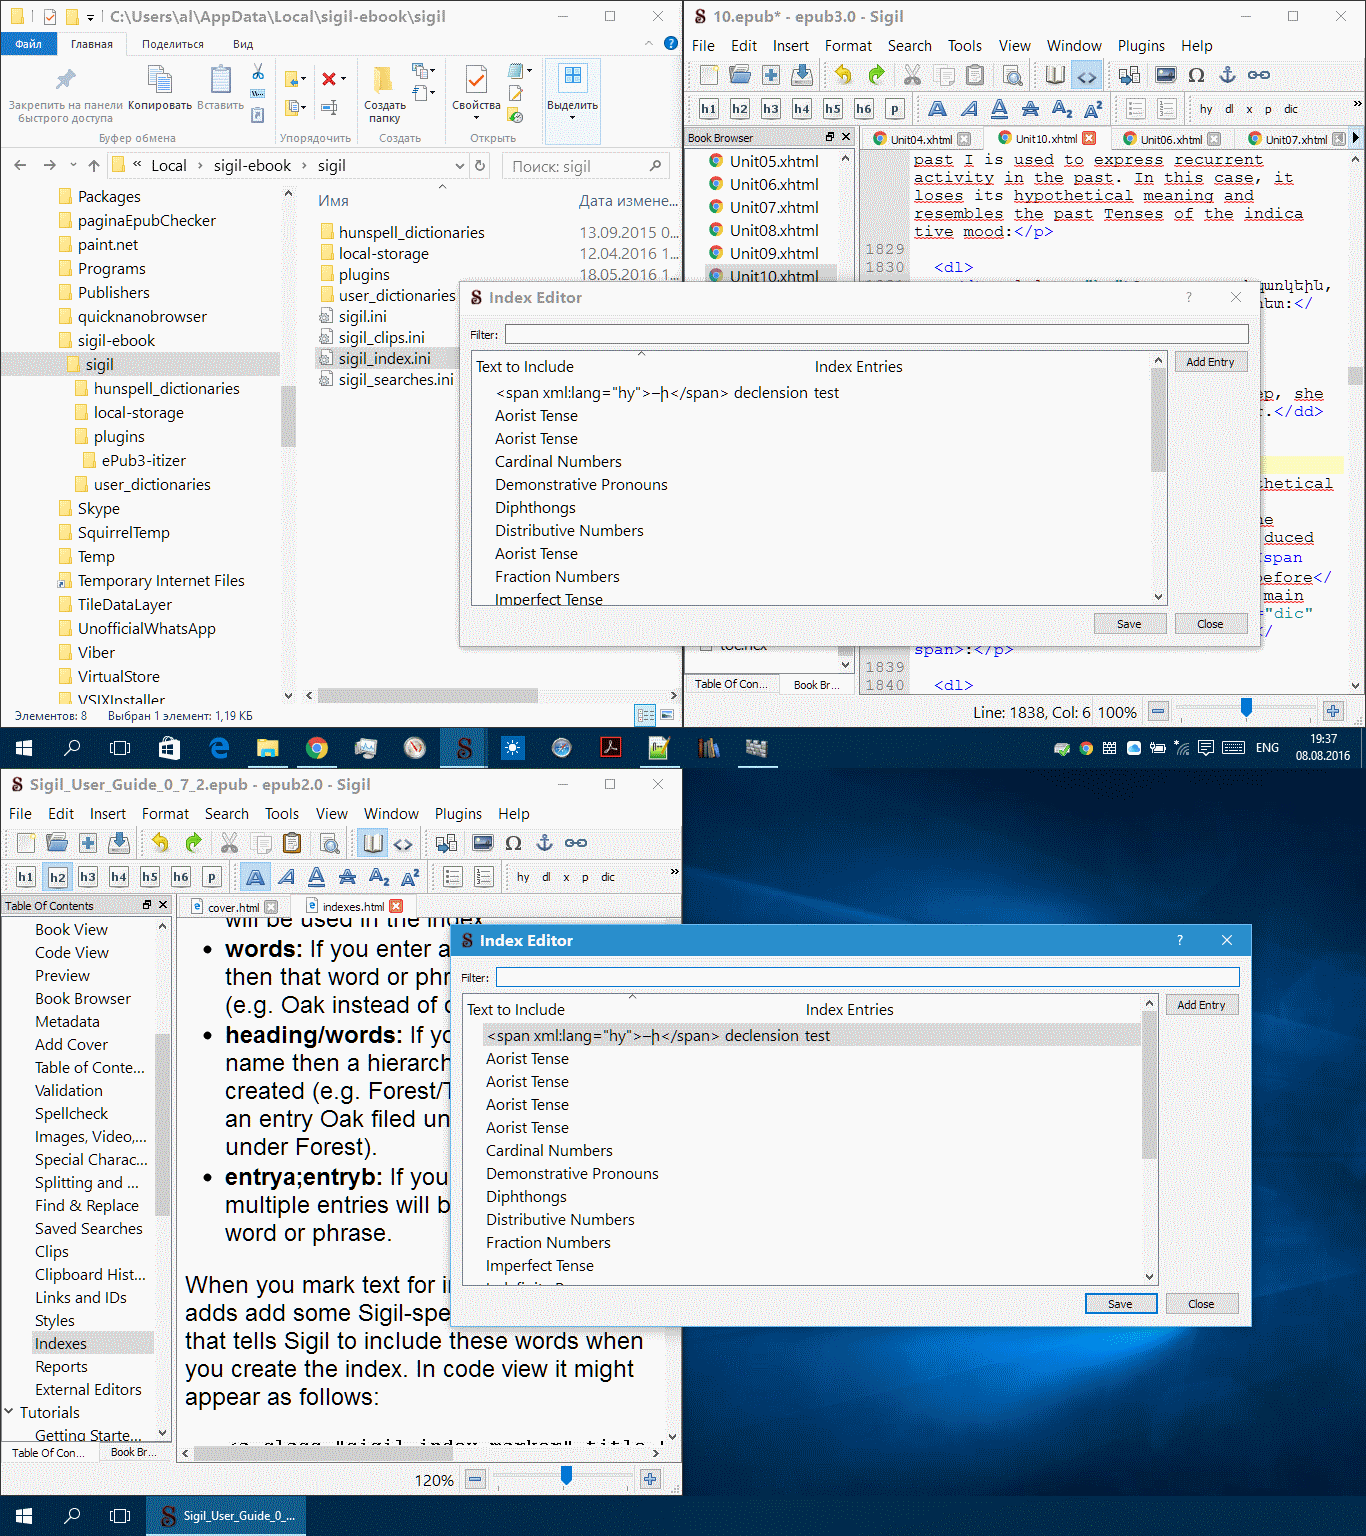Click chain Insert Link icon in 10.epub Sigil
Viewport: 1366px width, 1536px height.
click(x=1259, y=75)
